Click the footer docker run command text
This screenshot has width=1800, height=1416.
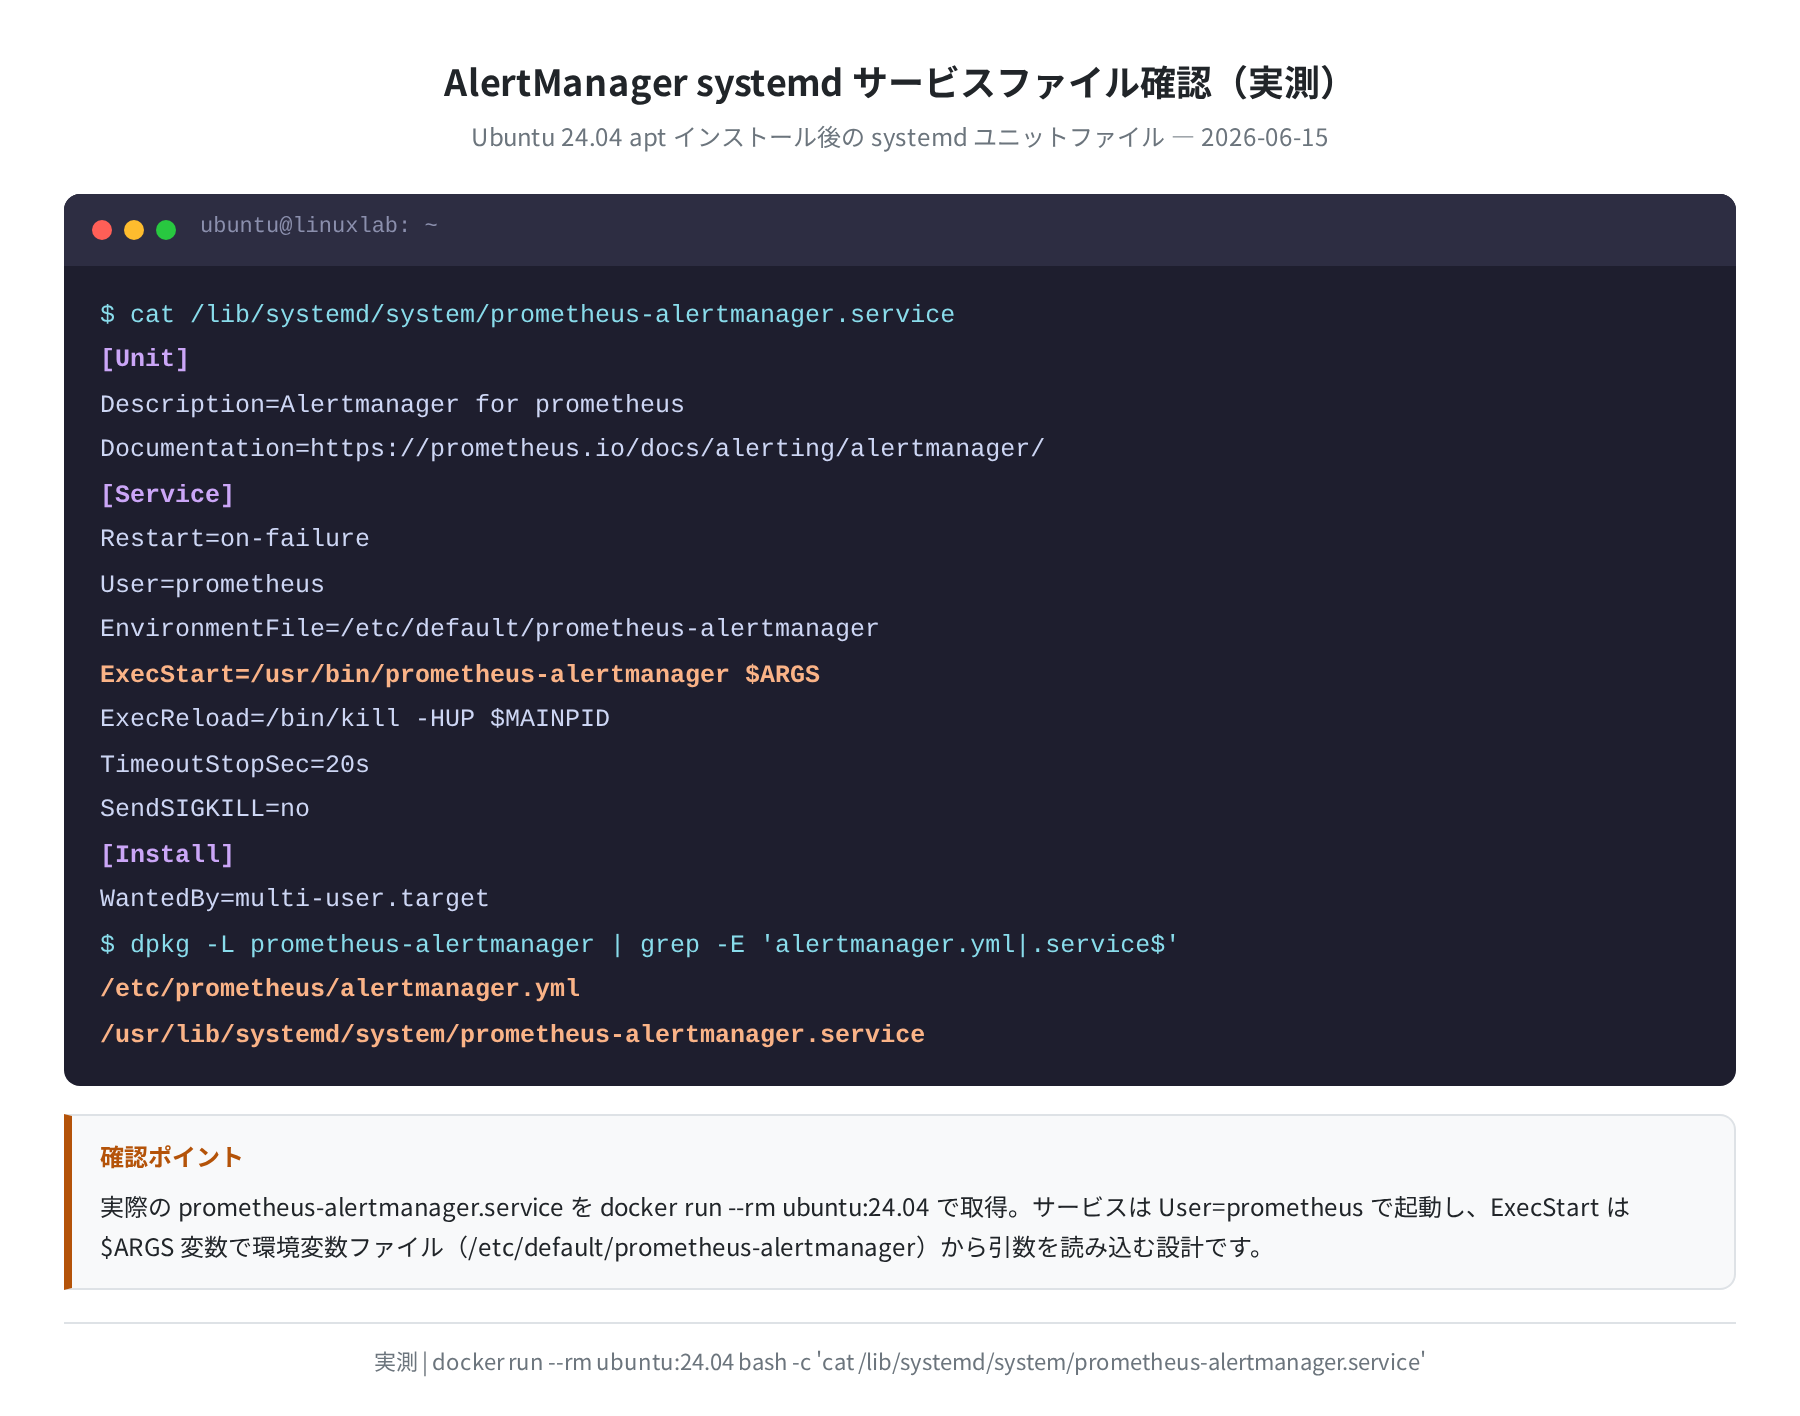tap(899, 1362)
